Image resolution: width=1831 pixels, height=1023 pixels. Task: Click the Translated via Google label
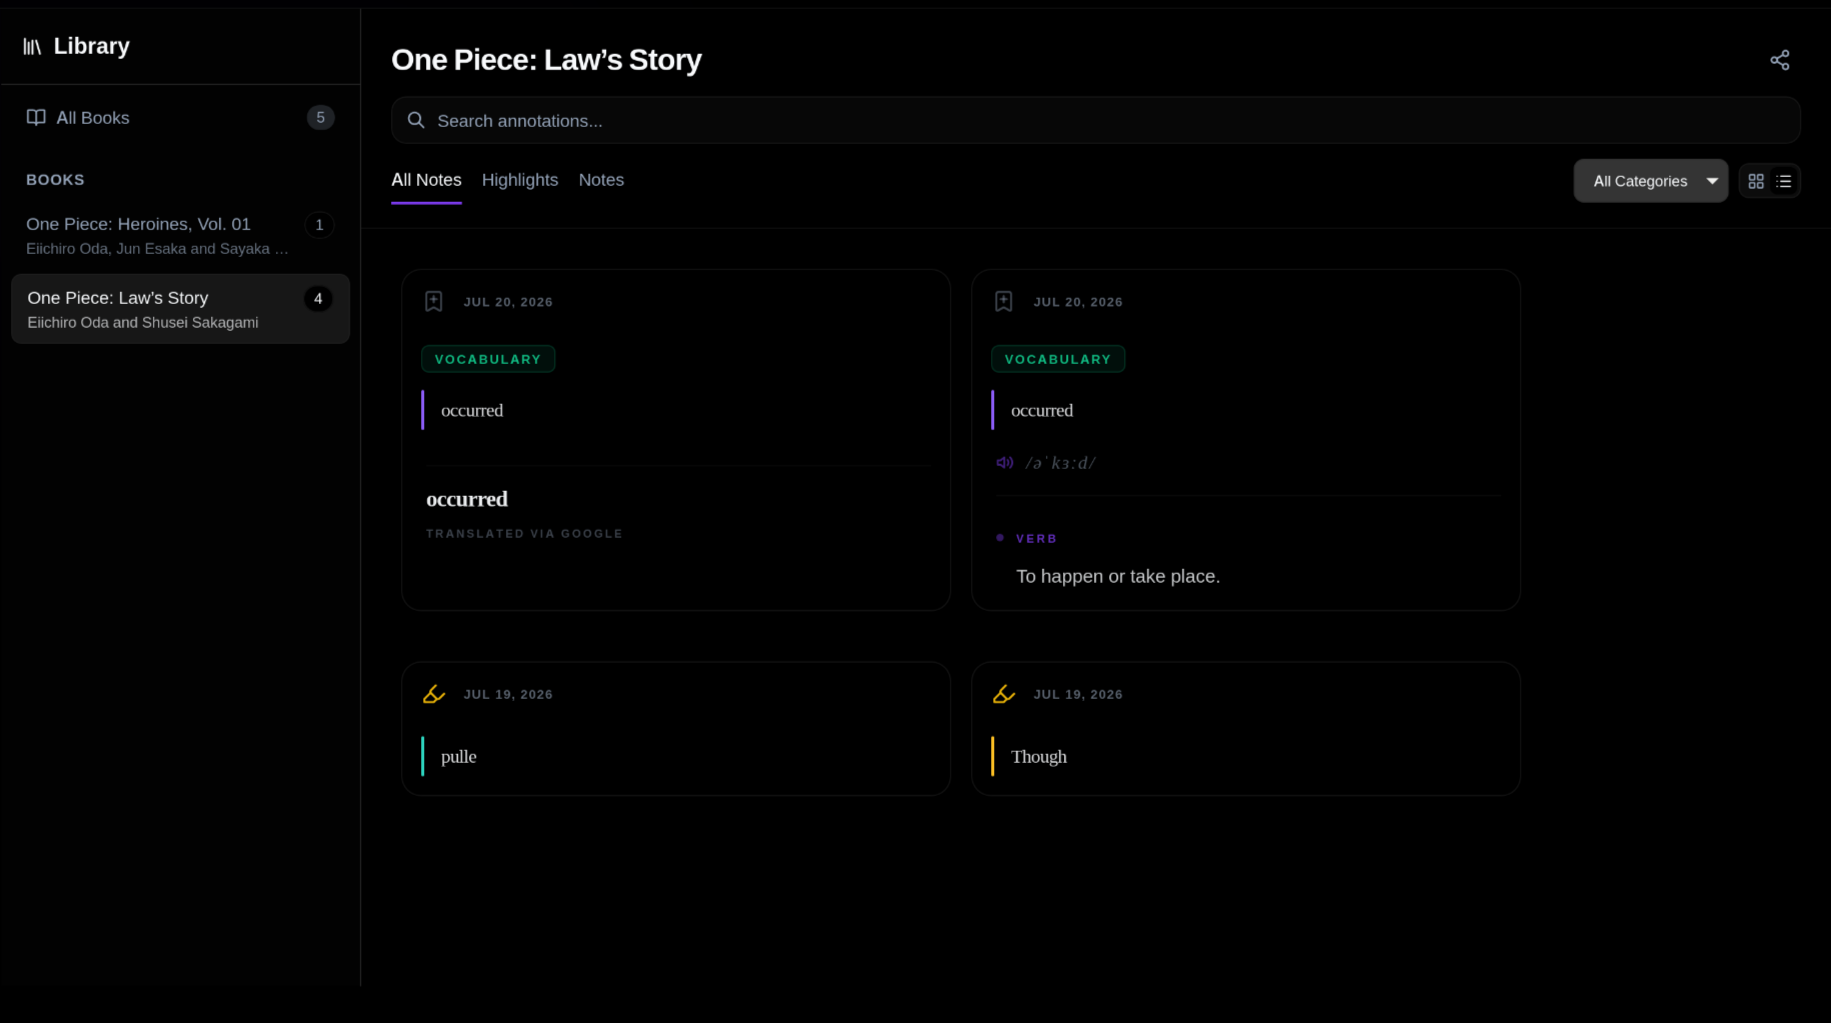tap(524, 534)
